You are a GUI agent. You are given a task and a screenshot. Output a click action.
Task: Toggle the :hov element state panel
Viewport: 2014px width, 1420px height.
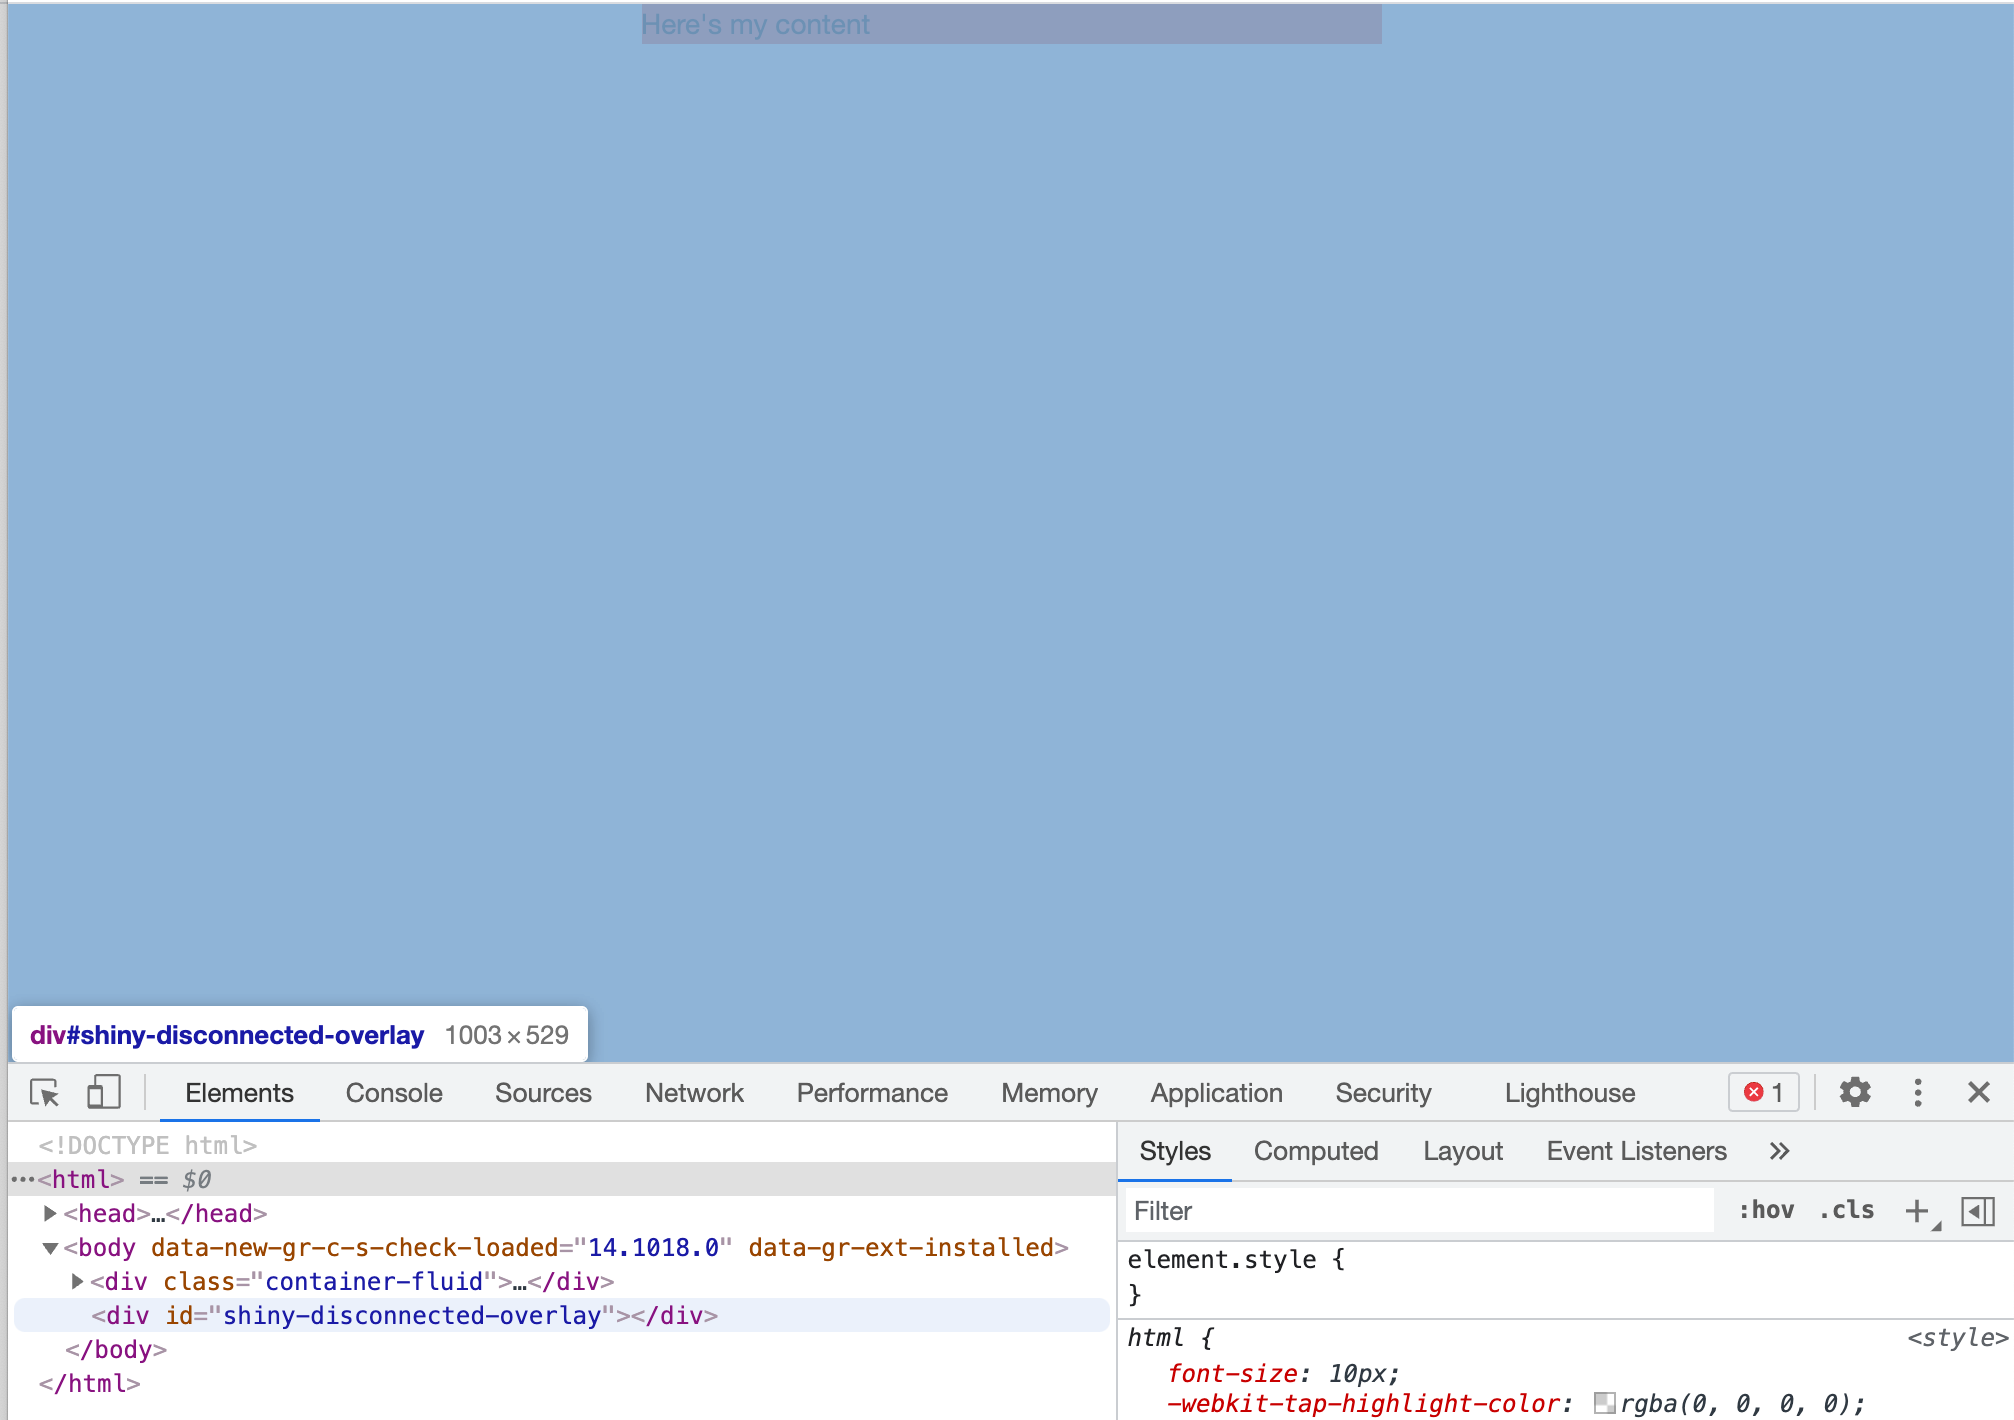1766,1211
